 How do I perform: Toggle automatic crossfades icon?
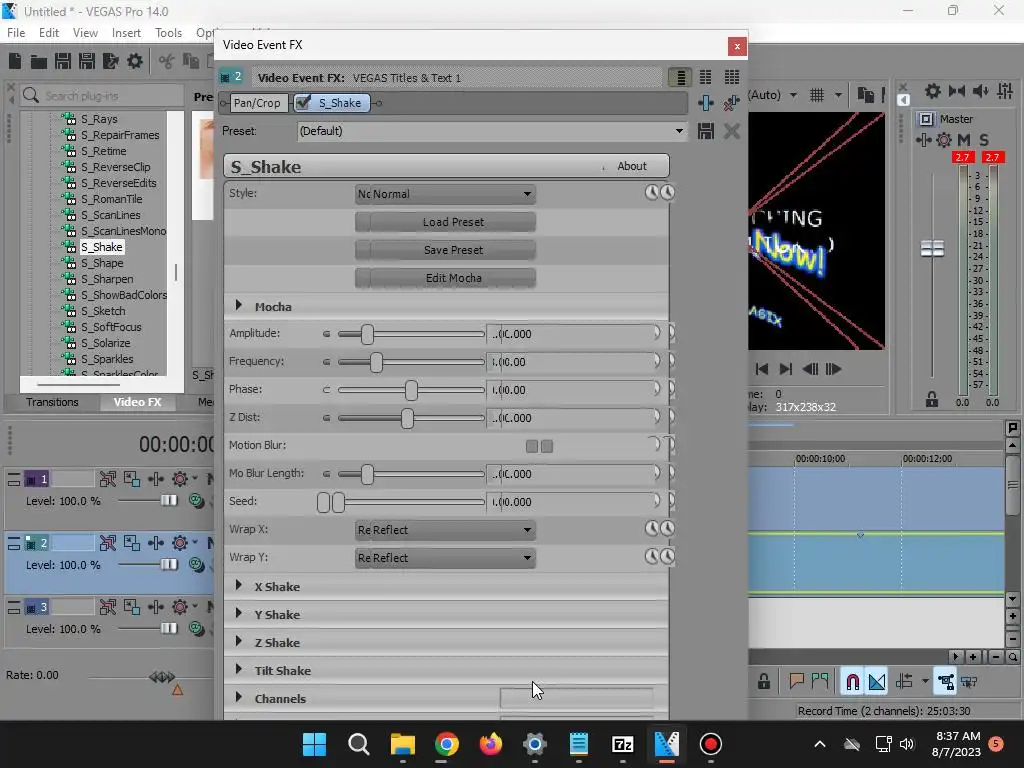(877, 682)
